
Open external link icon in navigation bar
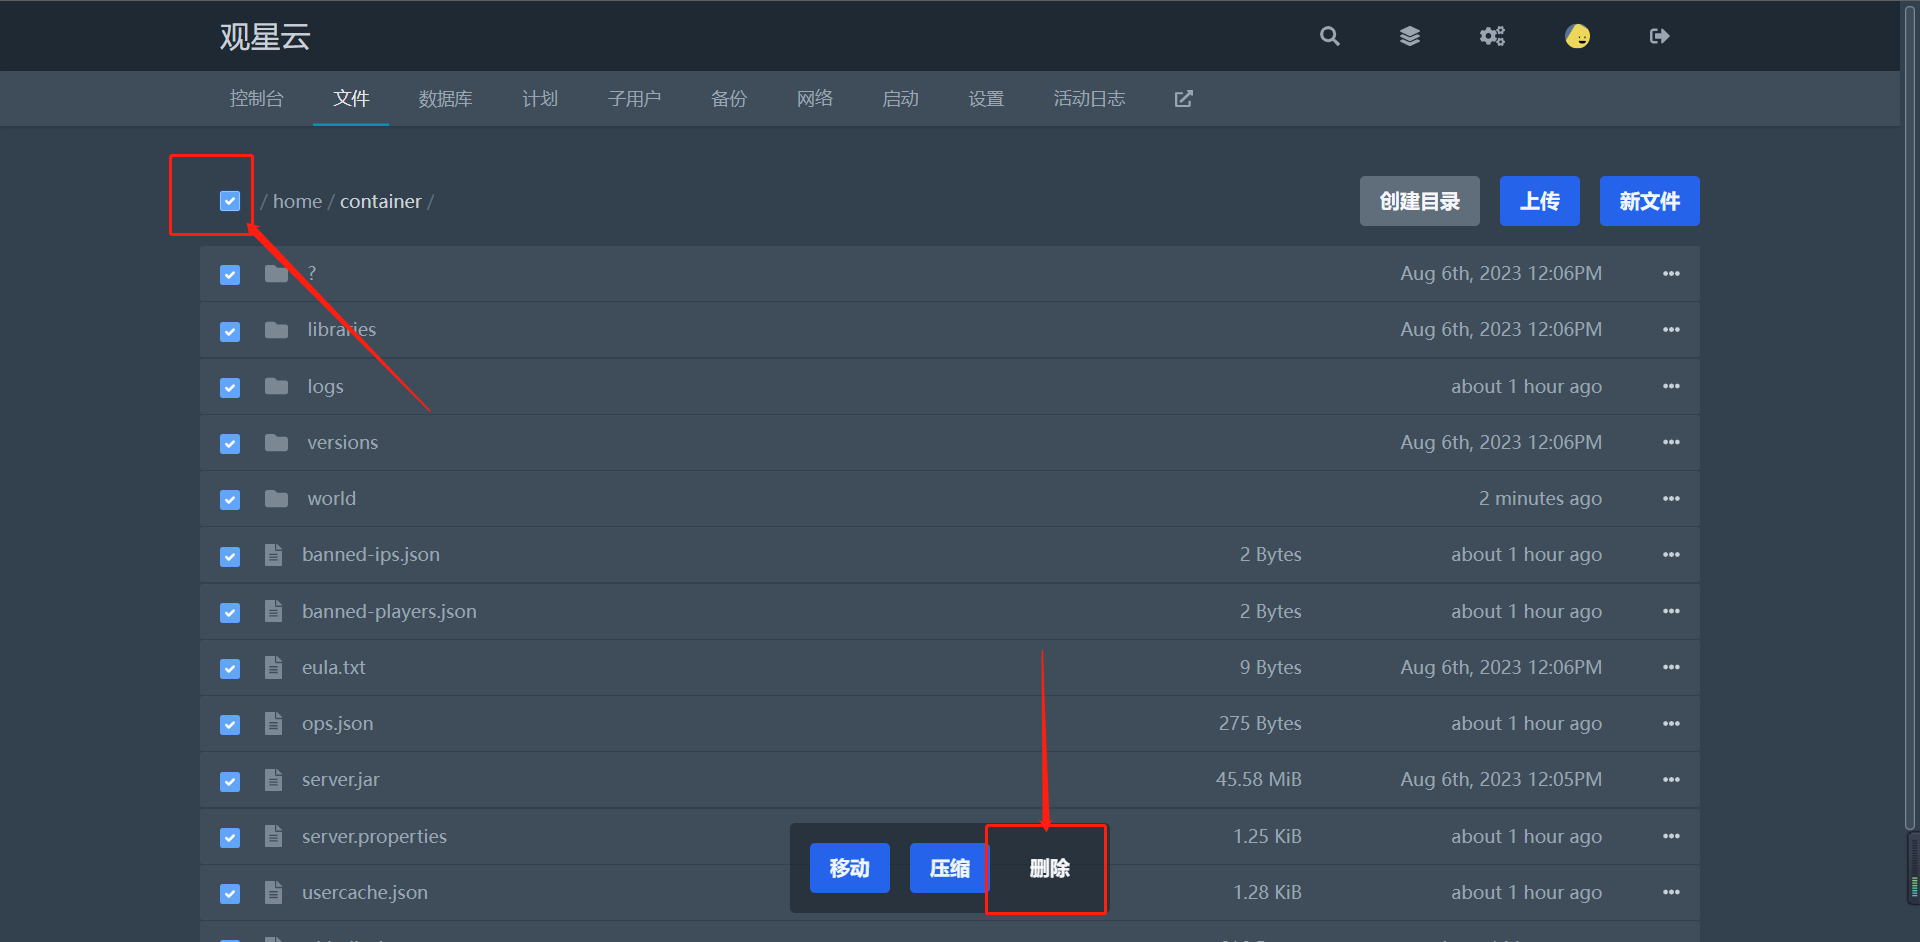pos(1183,98)
